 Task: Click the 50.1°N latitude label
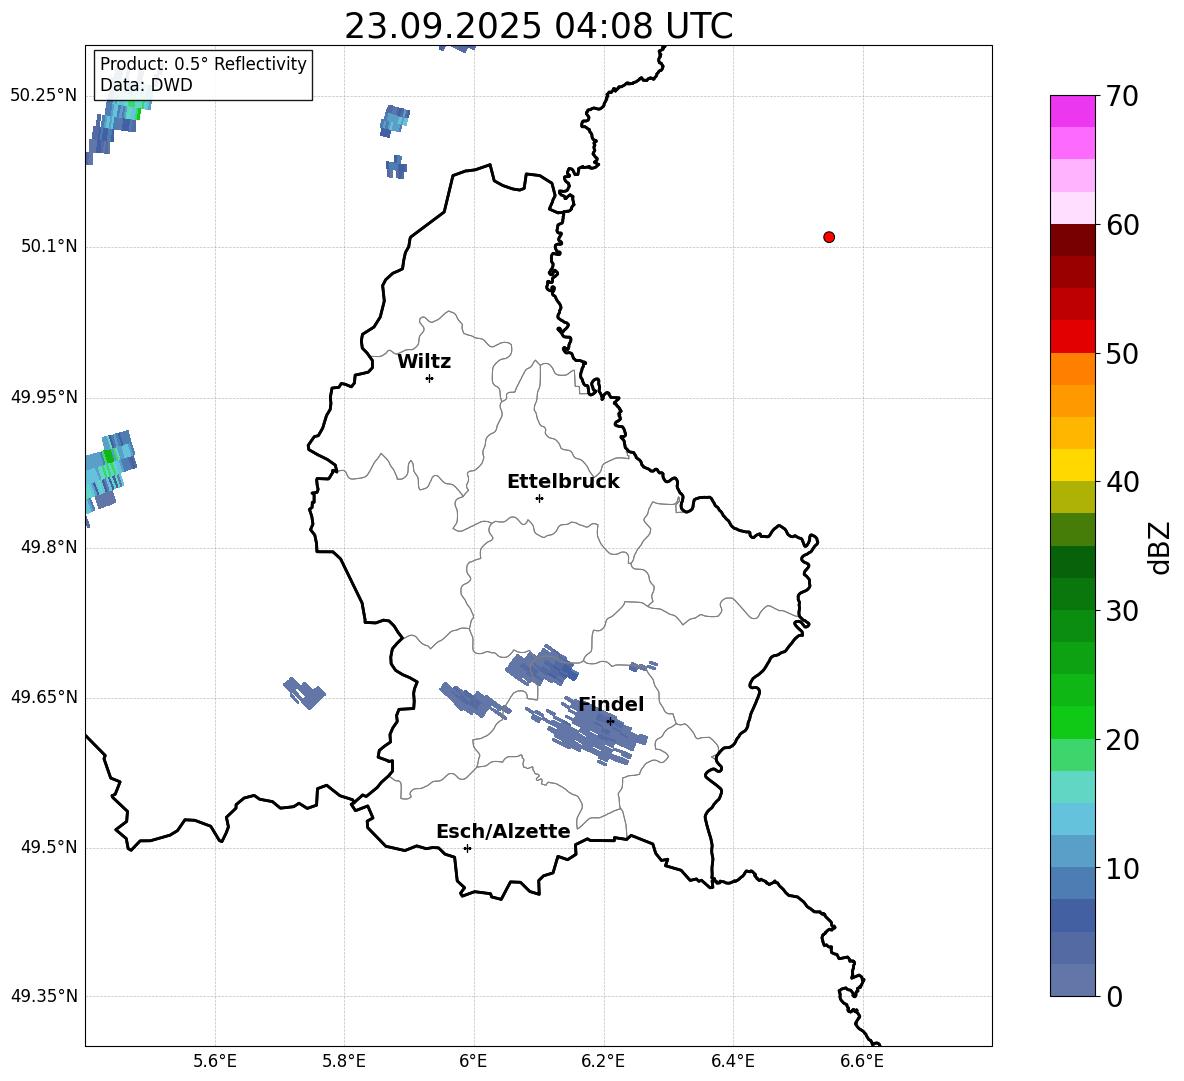click(x=48, y=246)
